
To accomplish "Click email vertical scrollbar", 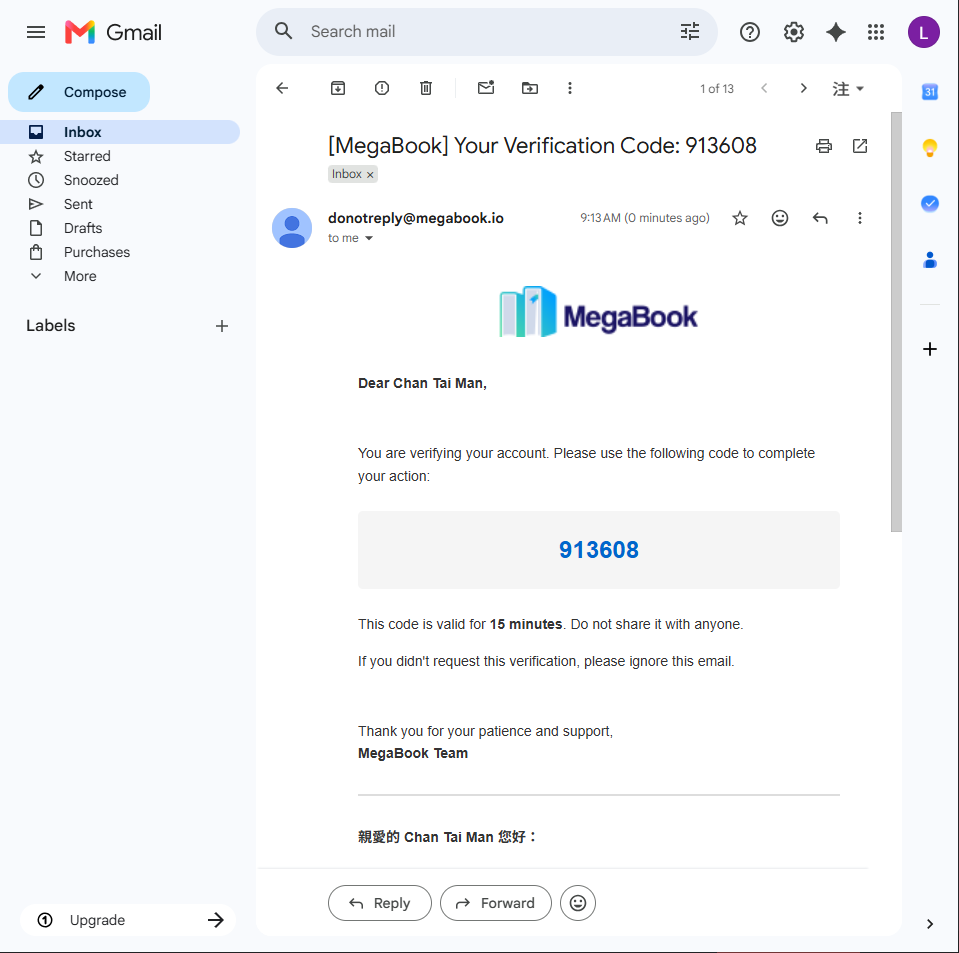I will click(x=896, y=322).
